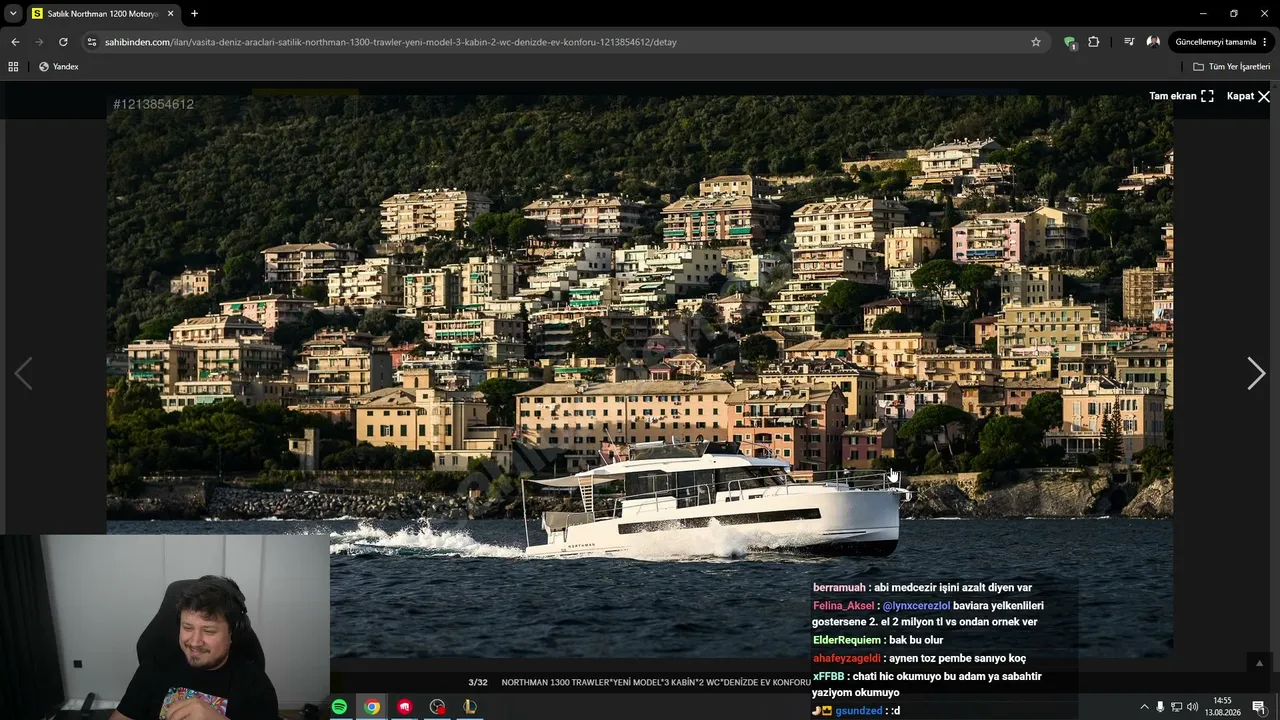View site information for sahibinden.com
This screenshot has height=720, width=1280.
(92, 42)
